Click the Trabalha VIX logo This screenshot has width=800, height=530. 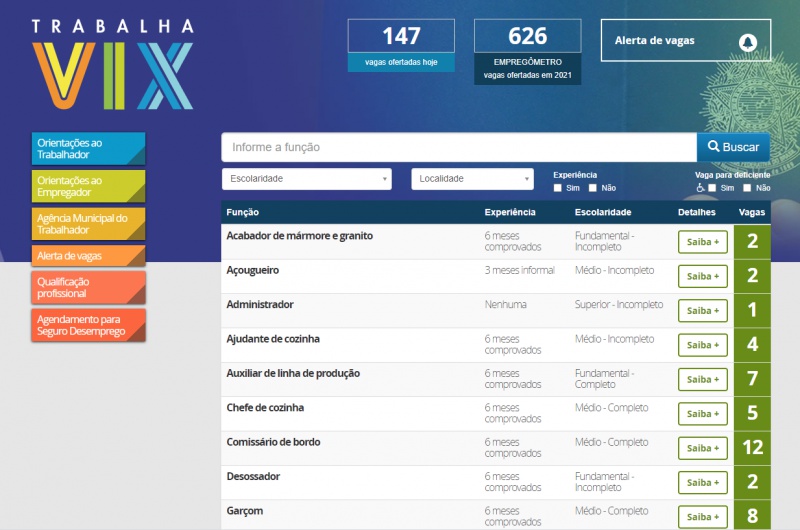tap(113, 64)
